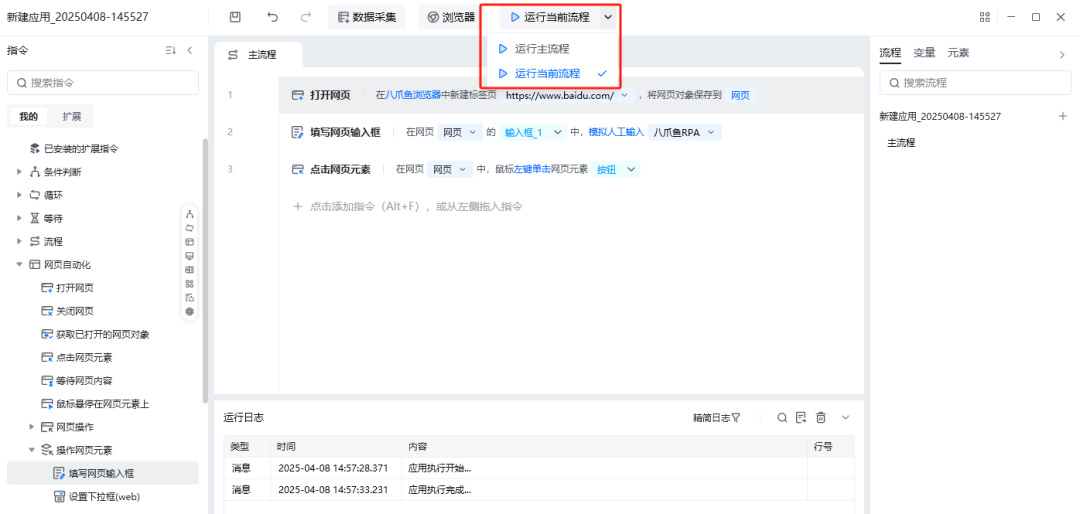The image size is (1080, 514).
Task: Collapse the 指令 panel with the left chevron
Action: click(189, 50)
